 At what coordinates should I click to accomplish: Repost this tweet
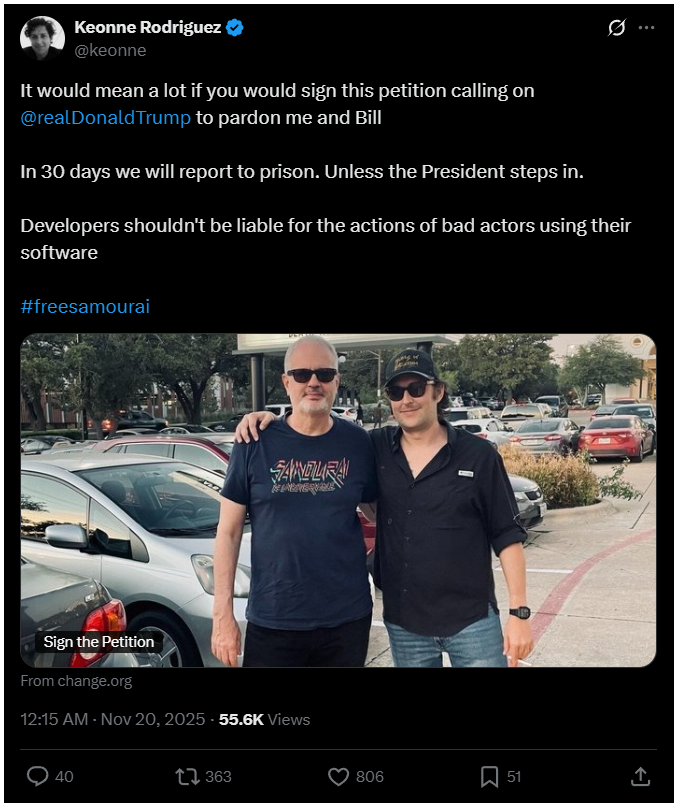pos(187,776)
